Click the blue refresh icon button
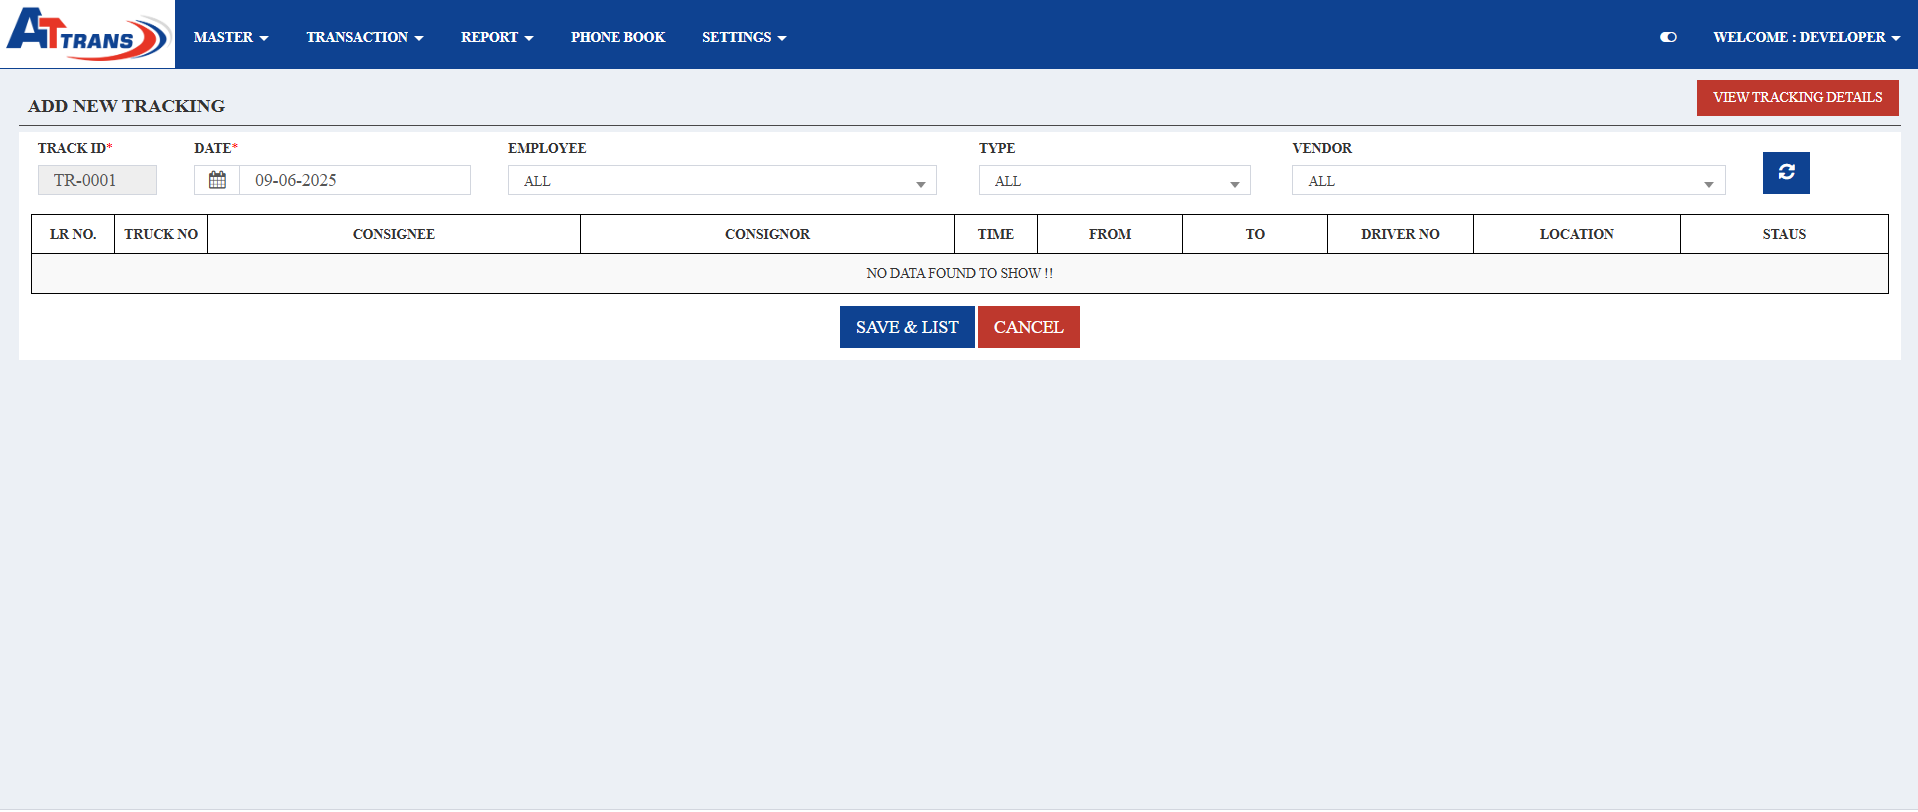 click(1785, 173)
